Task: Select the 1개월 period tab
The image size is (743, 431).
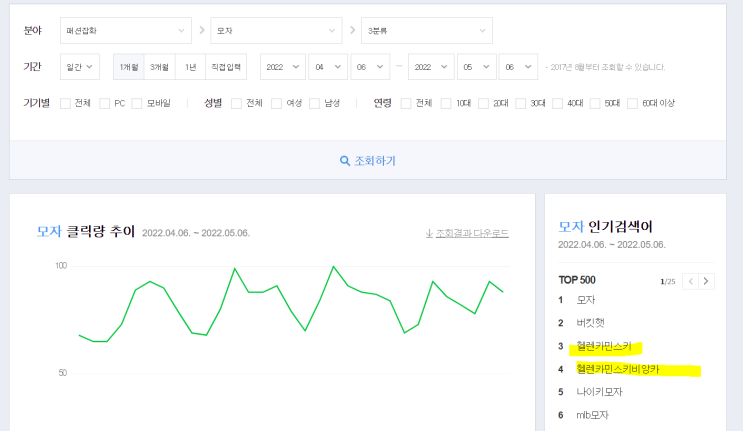Action: click(x=129, y=67)
